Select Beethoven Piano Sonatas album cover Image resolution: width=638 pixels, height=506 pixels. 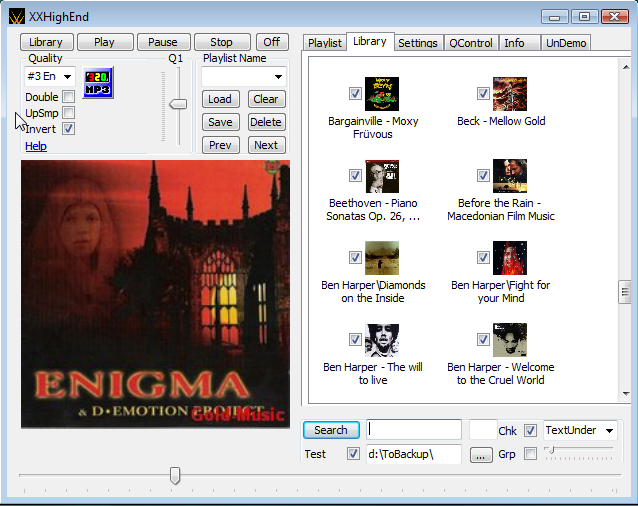[382, 176]
